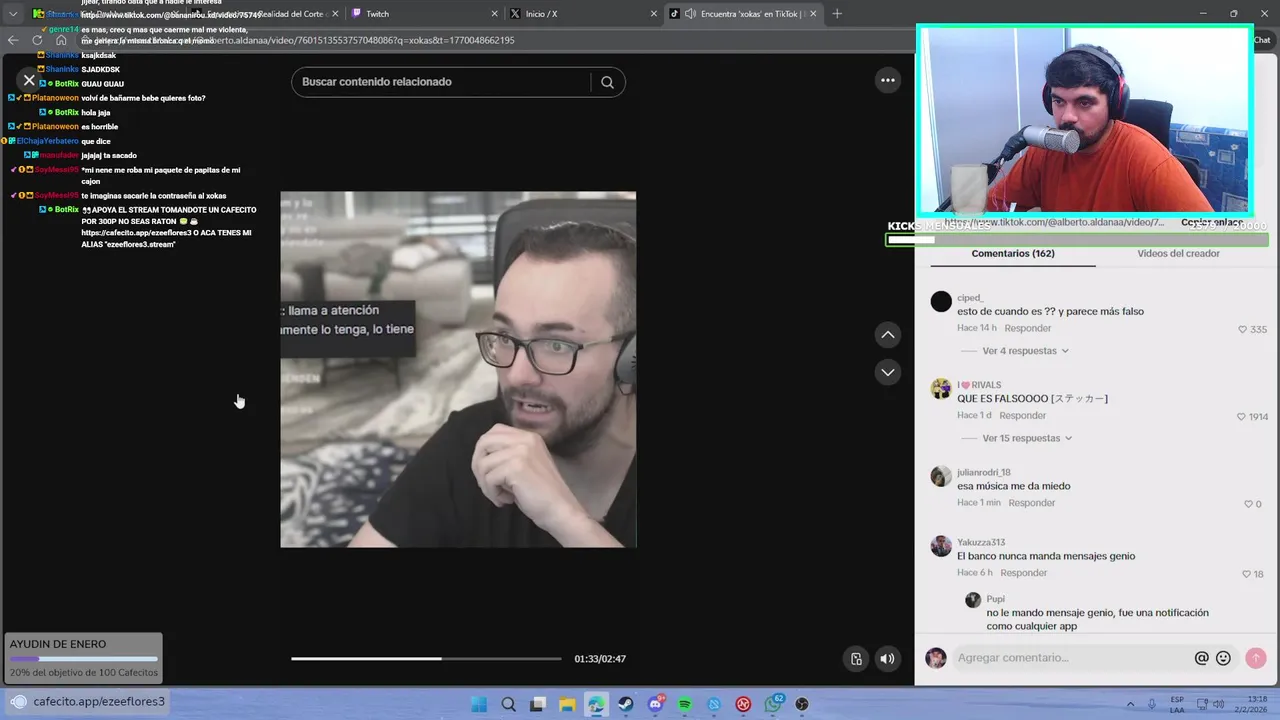
Task: Open 'Videos del creador' tab
Action: click(1178, 253)
